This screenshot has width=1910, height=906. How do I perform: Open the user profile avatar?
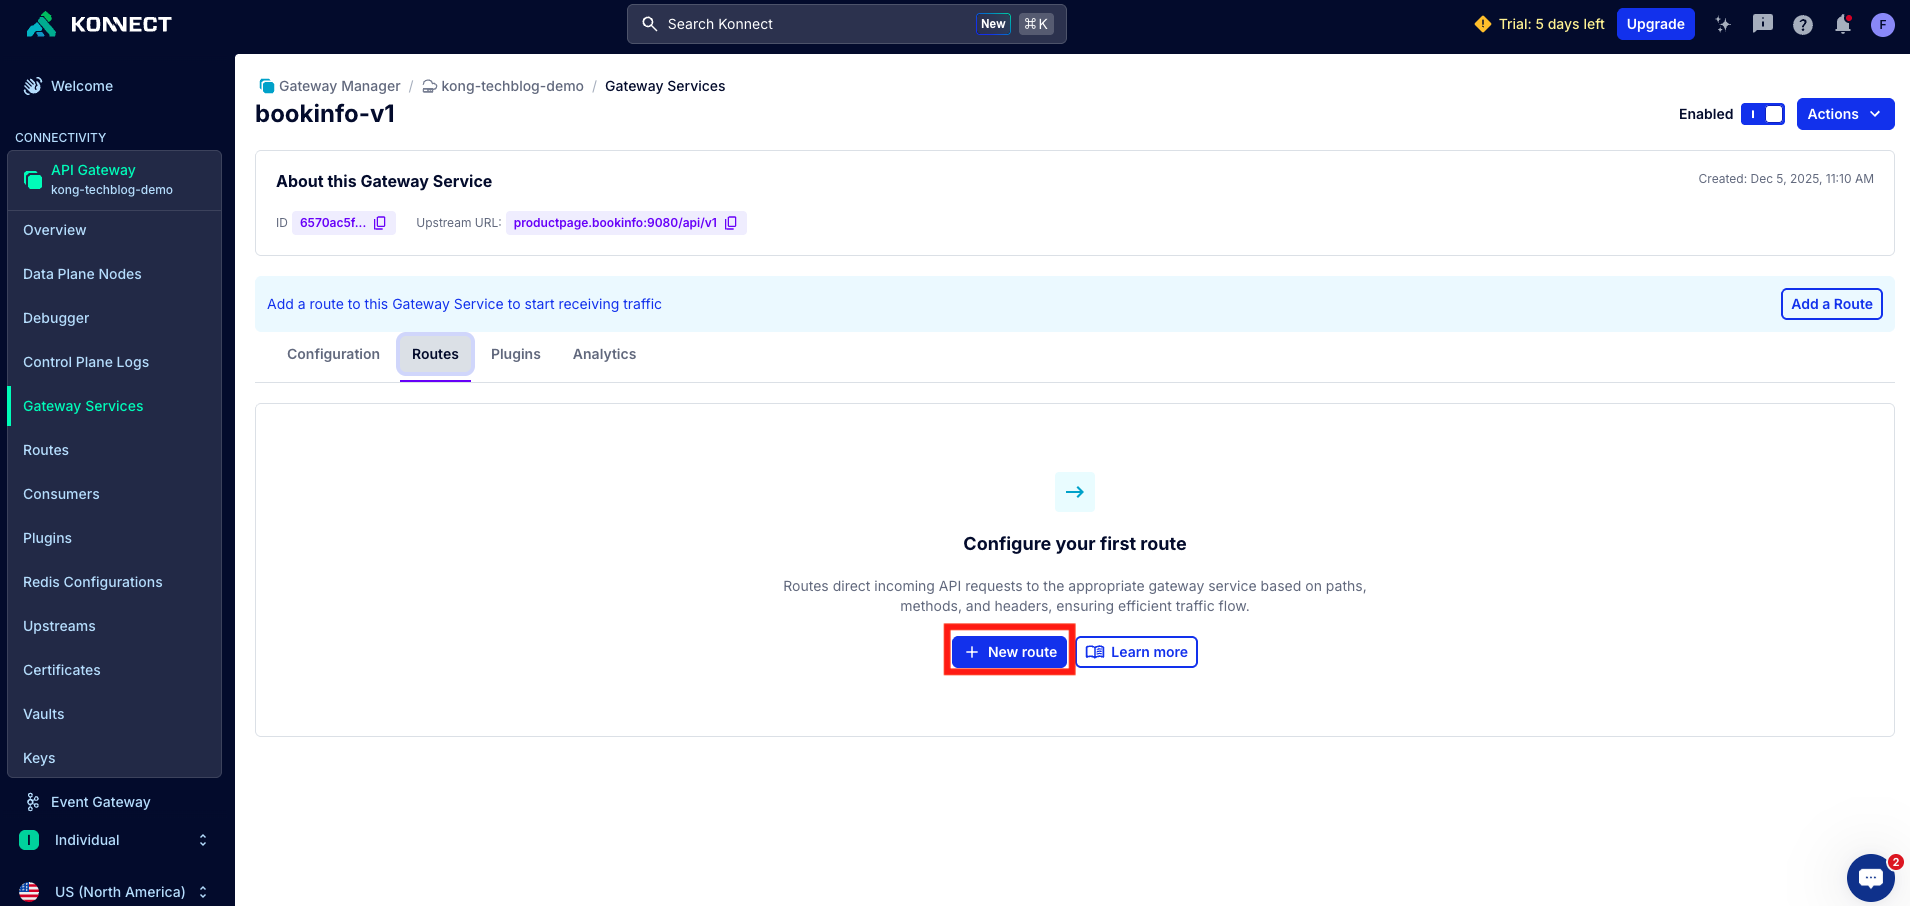1882,24
